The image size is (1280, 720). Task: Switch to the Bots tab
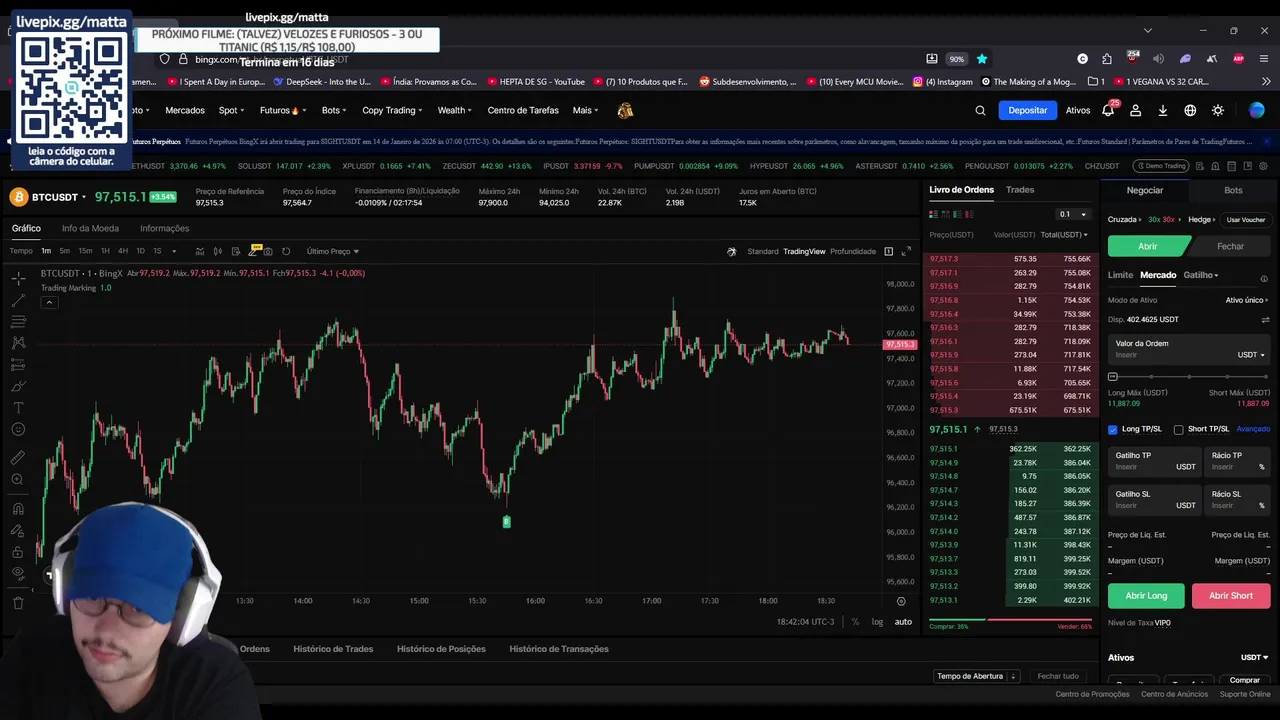1233,190
